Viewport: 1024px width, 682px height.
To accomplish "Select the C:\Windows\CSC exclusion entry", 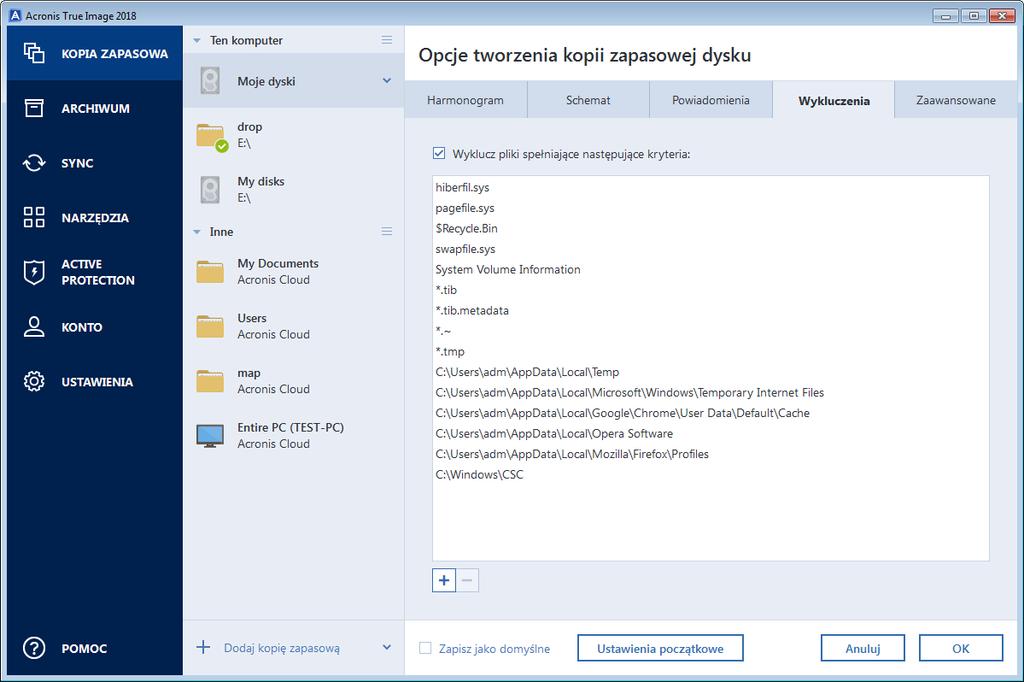I will click(x=711, y=474).
